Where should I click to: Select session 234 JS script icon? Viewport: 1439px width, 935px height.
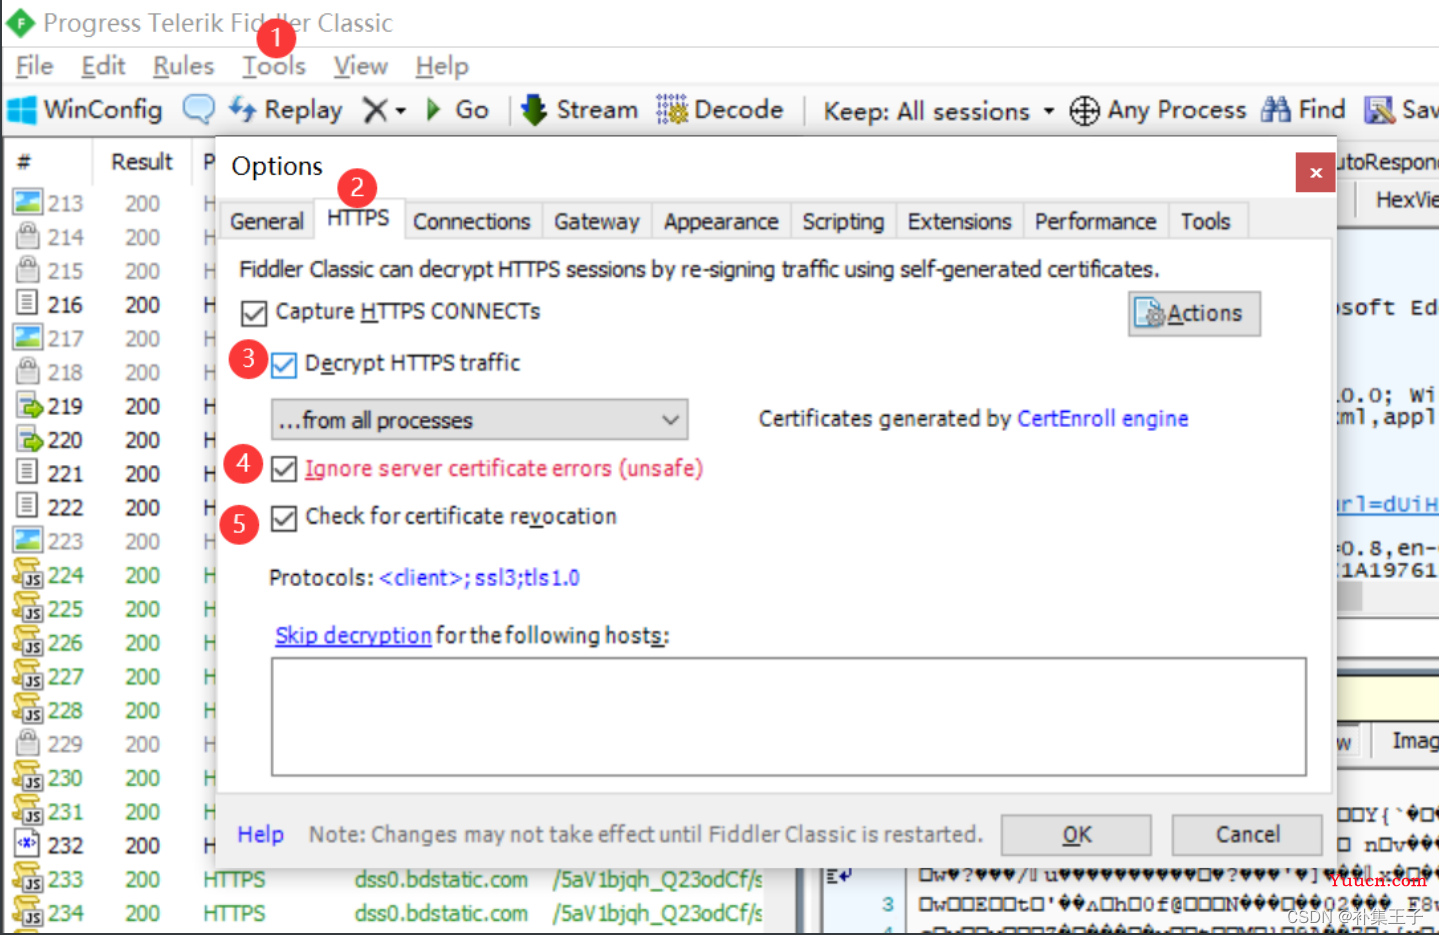coord(28,912)
